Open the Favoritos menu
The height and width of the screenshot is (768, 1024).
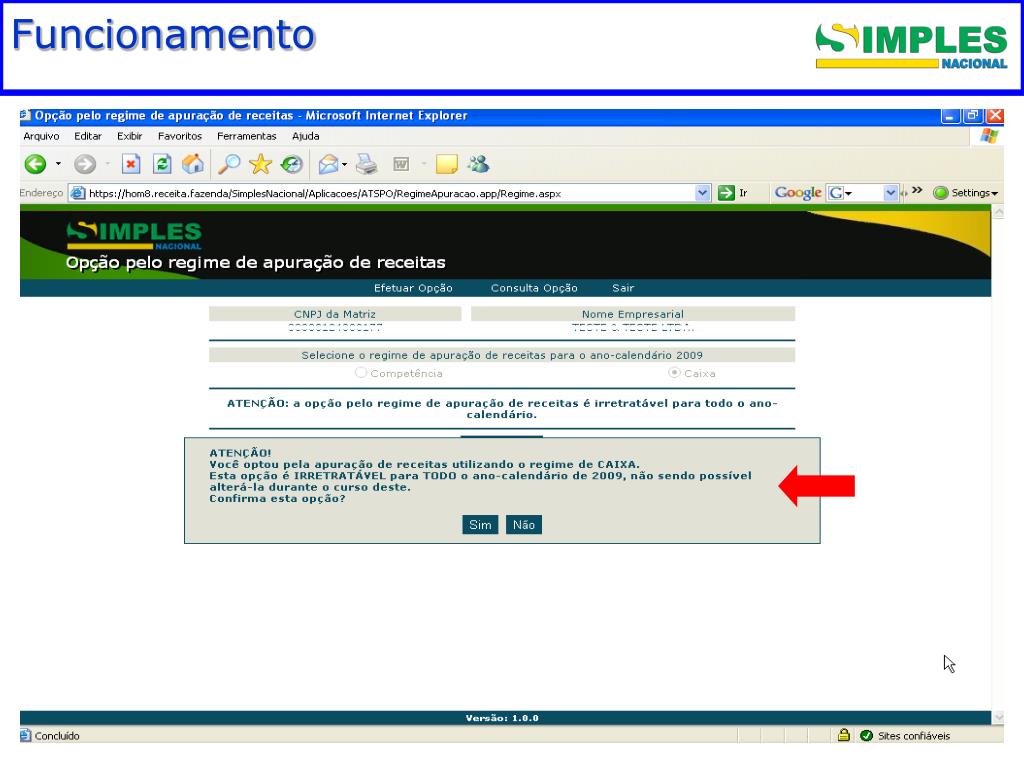click(180, 136)
